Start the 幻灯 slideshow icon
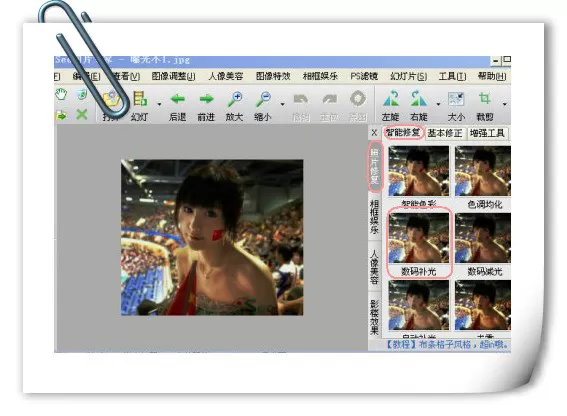Screen dimensions: 567x416 (140, 99)
